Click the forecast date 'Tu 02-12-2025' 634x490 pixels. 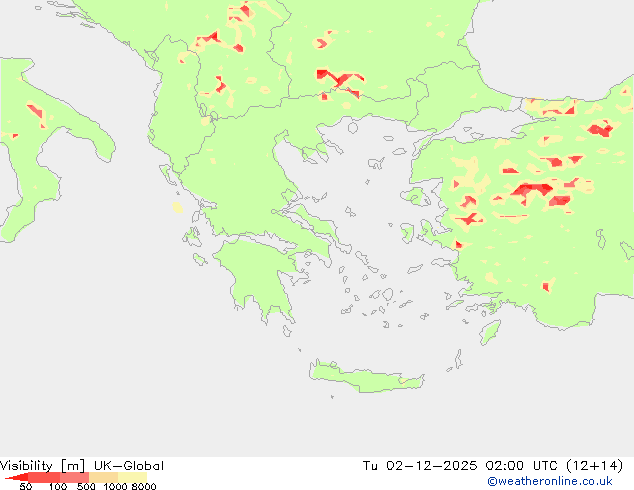click(420, 466)
